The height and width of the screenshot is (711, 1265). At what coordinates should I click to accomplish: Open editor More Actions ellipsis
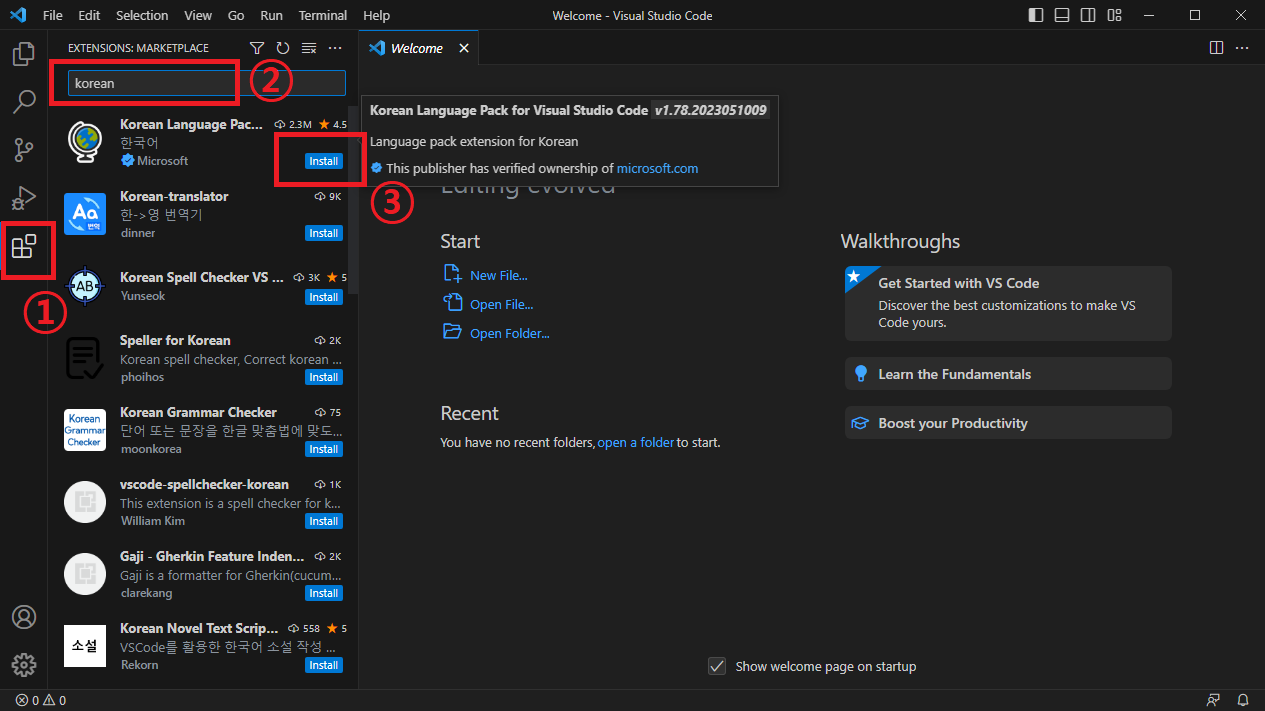(1242, 48)
